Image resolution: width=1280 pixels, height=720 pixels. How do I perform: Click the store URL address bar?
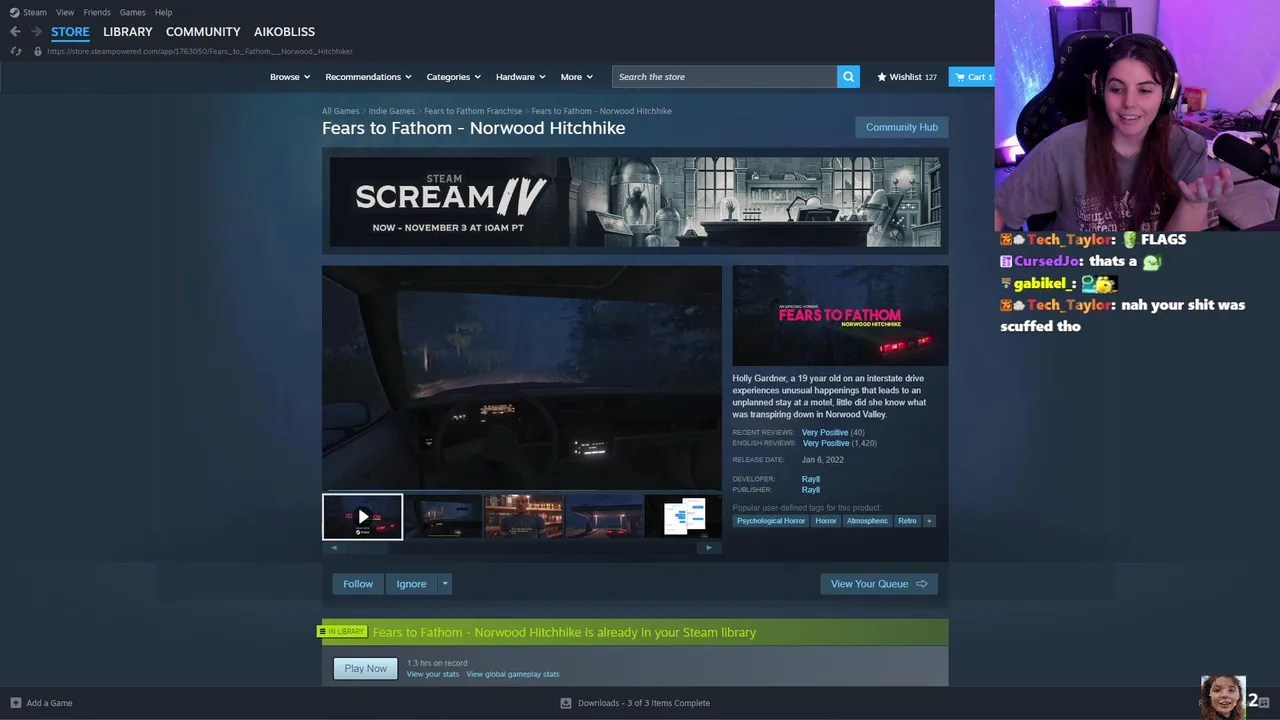click(200, 51)
